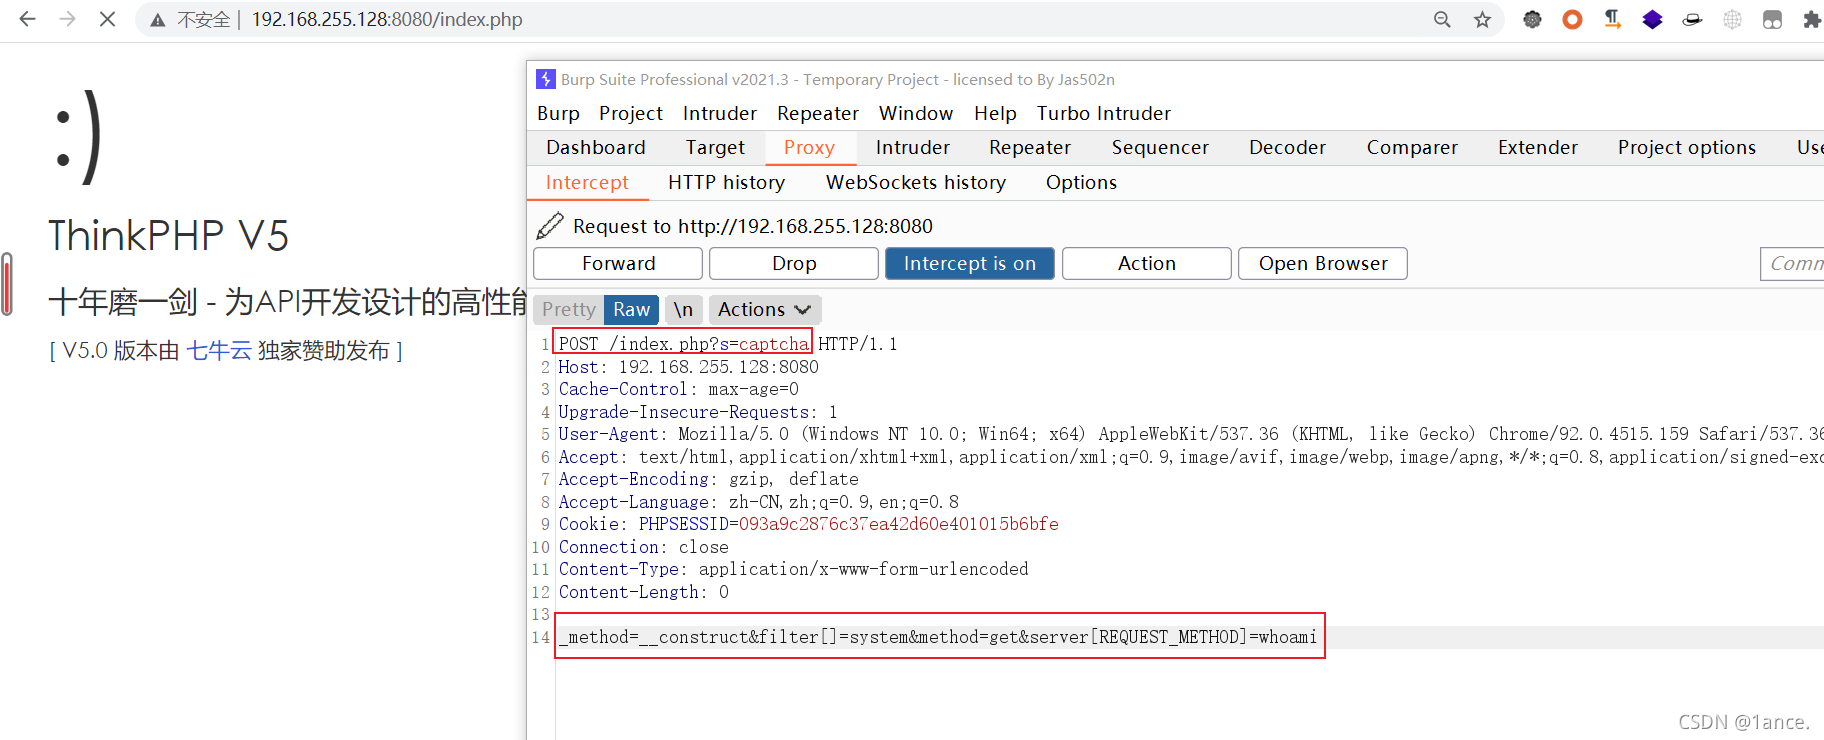
Task: Click the orange circle browser extension icon
Action: click(1572, 19)
